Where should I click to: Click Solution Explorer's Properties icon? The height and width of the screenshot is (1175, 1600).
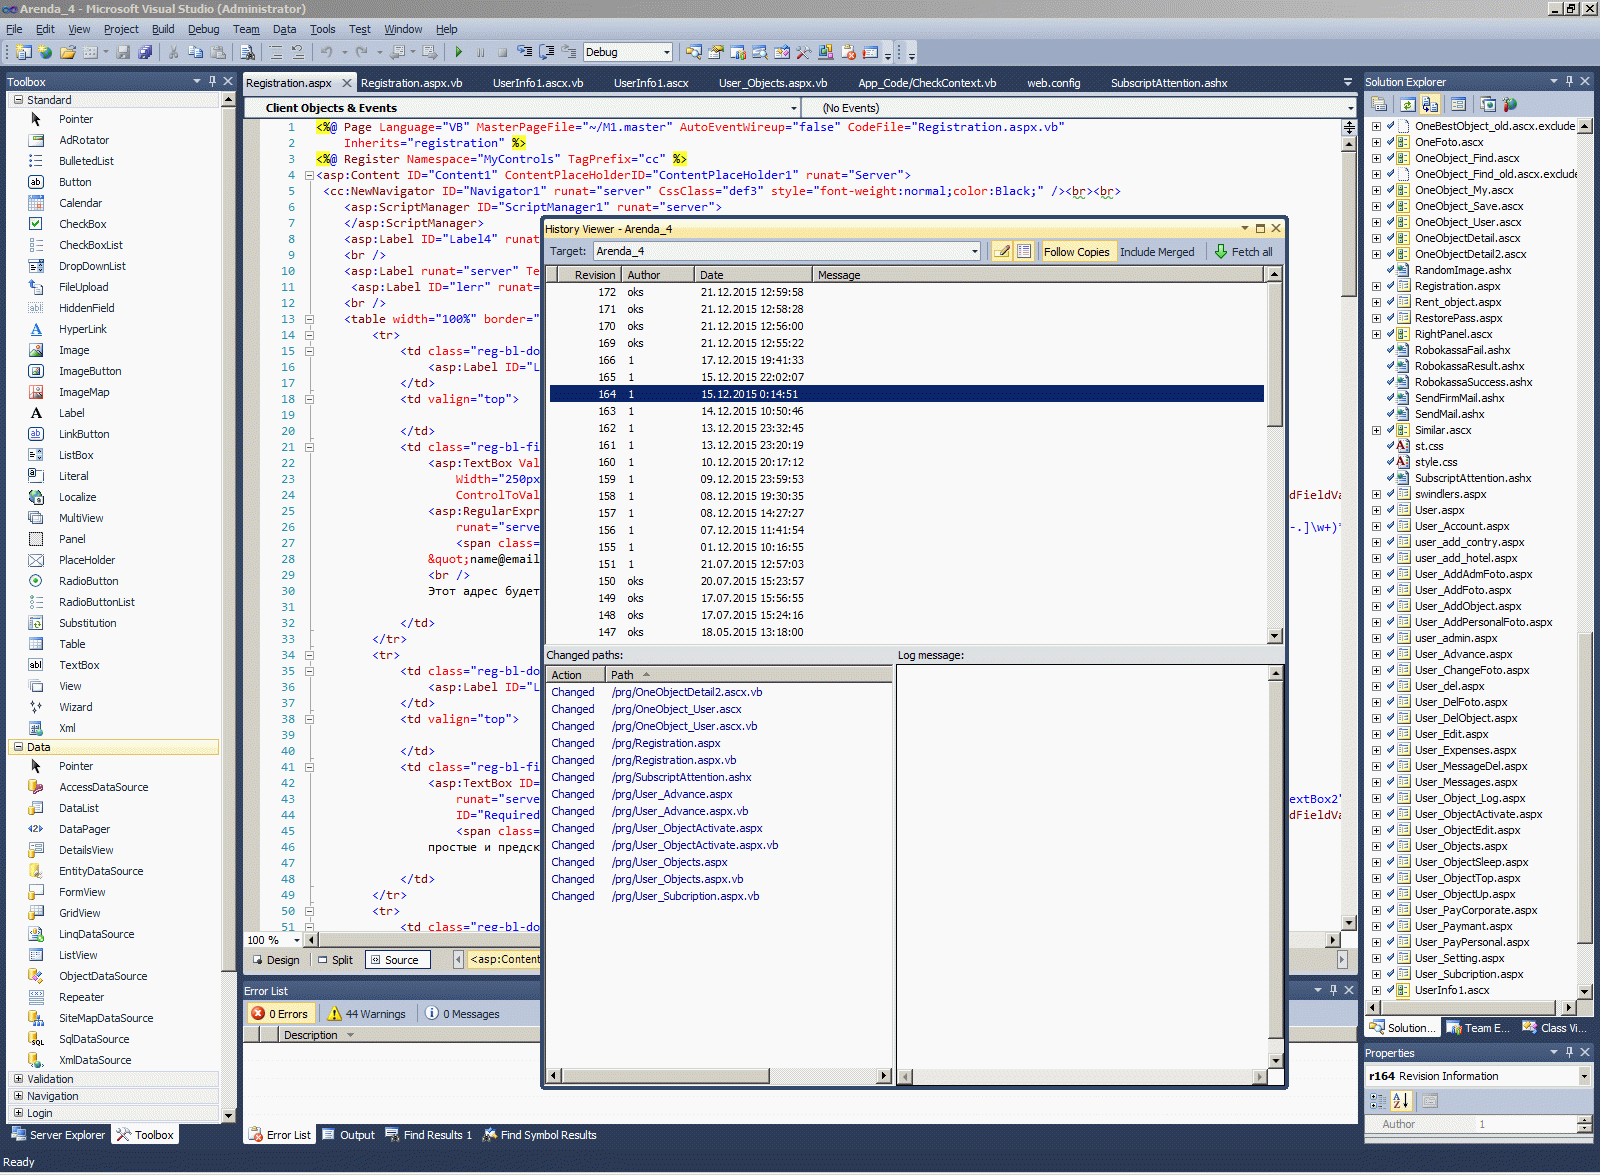click(x=1379, y=104)
